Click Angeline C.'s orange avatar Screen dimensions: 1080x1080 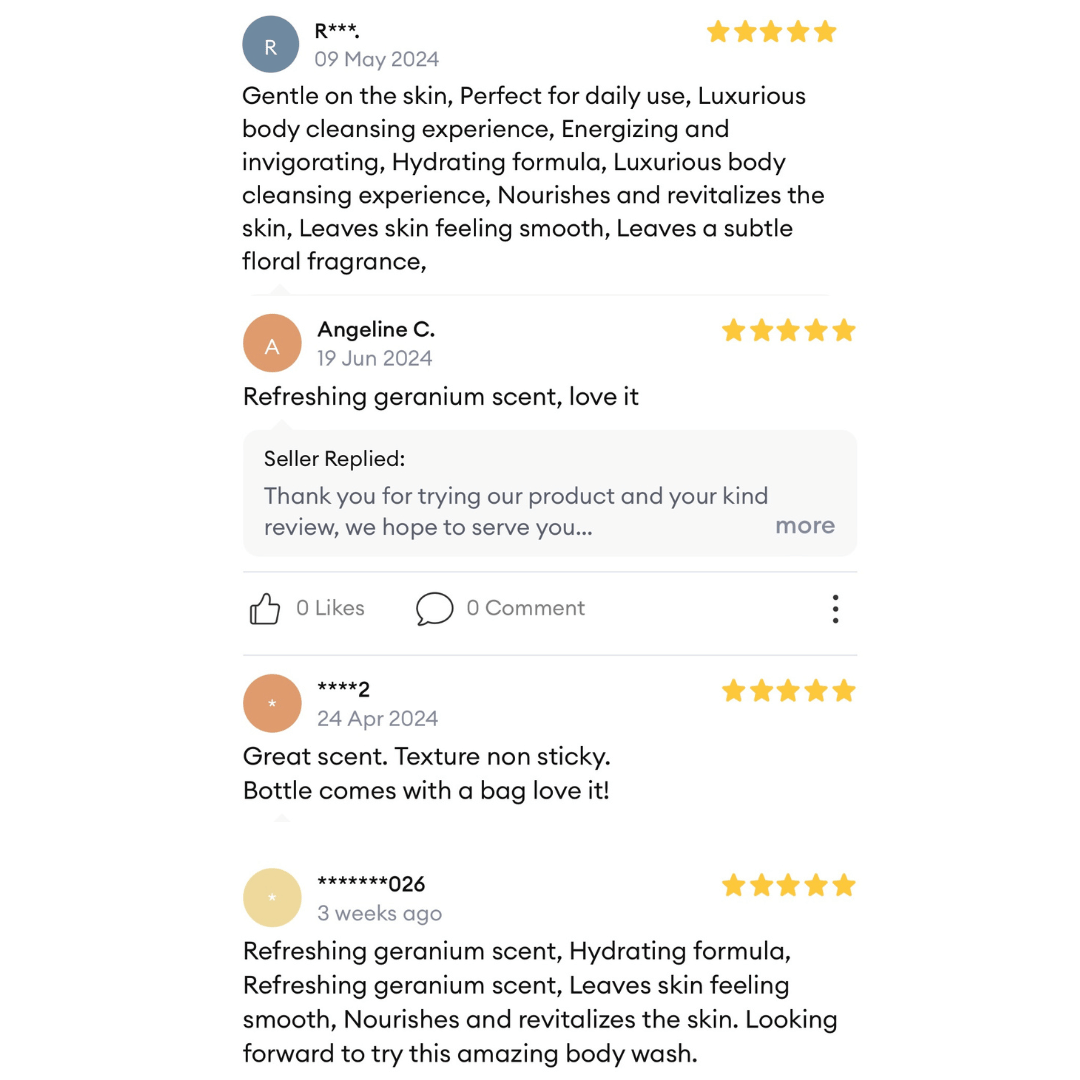(x=272, y=343)
